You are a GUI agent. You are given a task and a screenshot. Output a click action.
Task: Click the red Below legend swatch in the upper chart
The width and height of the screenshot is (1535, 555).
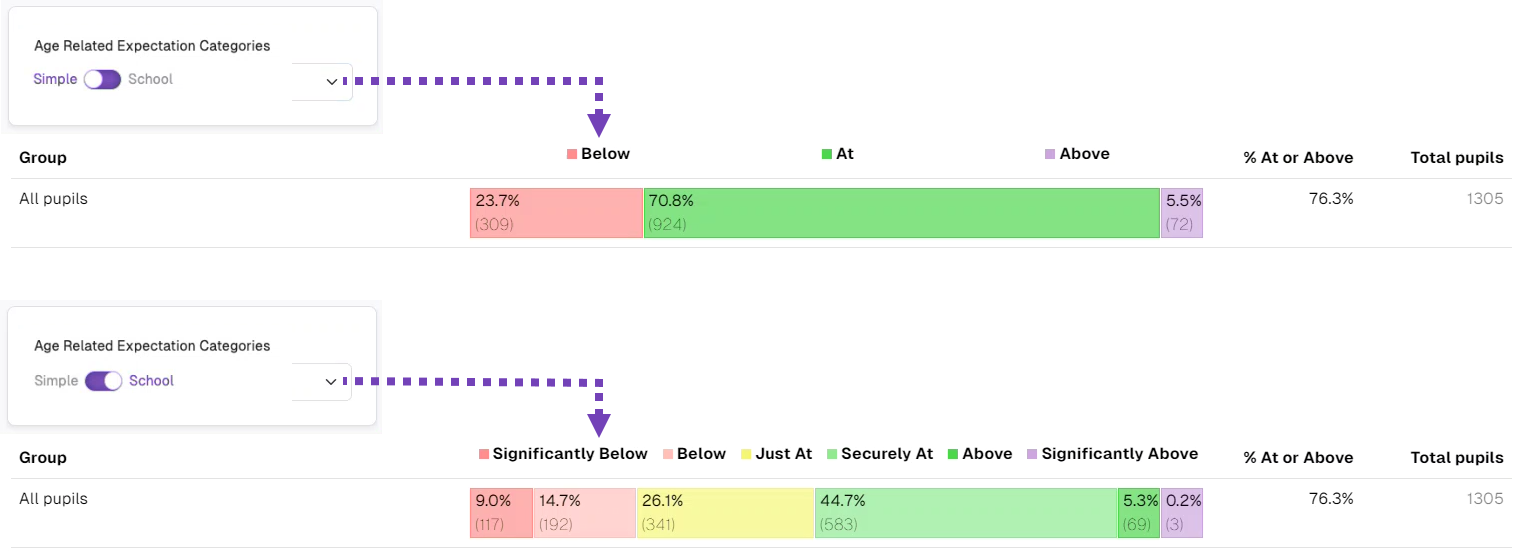572,155
